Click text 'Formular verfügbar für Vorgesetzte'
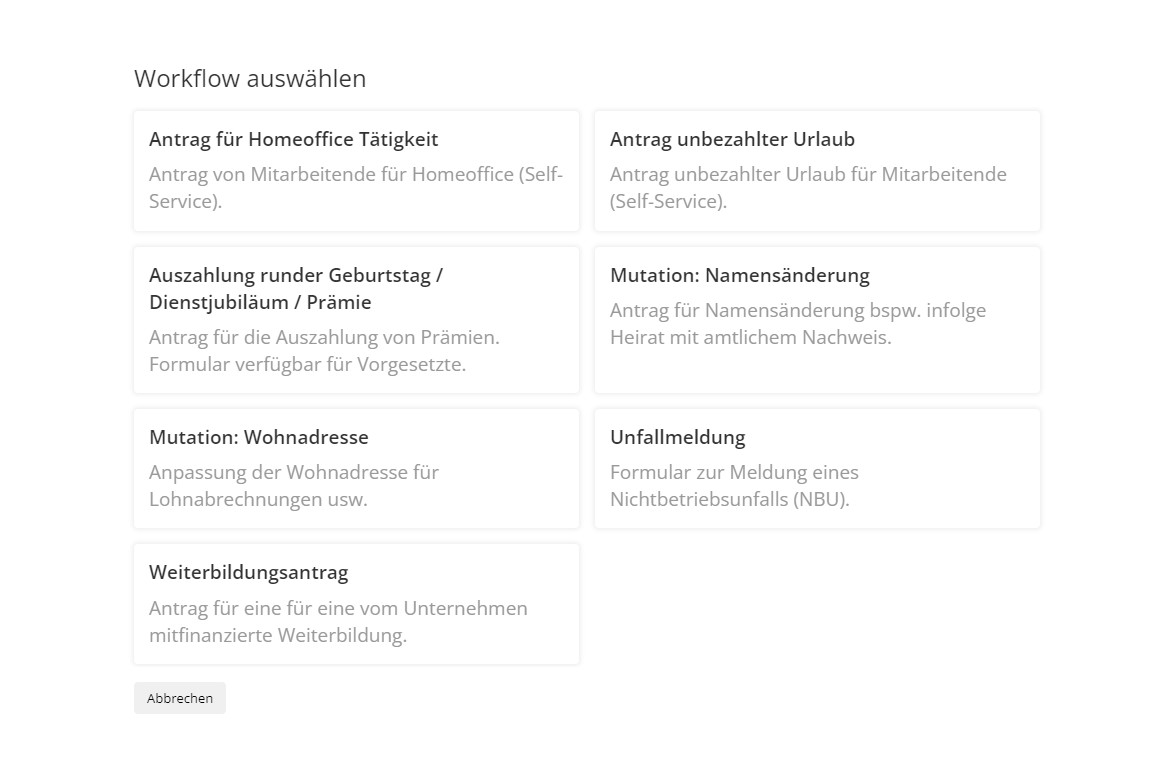Screen dimensions: 1170x780 (307, 365)
